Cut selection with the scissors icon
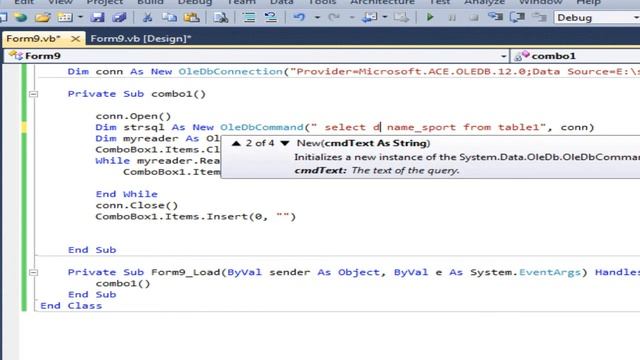 coord(147,18)
